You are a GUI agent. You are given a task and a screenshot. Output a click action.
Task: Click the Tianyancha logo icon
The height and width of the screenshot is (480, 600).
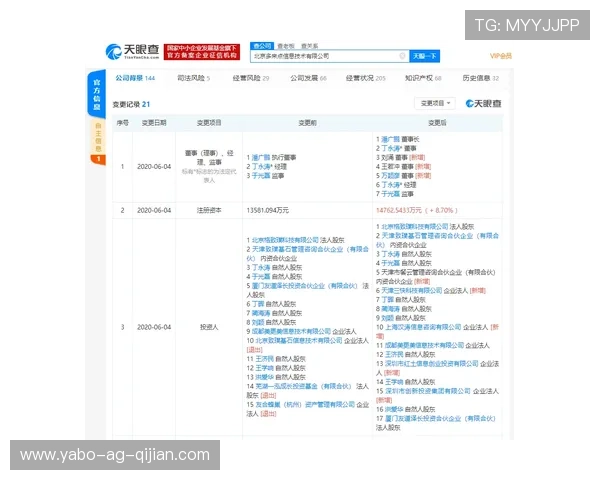(113, 52)
